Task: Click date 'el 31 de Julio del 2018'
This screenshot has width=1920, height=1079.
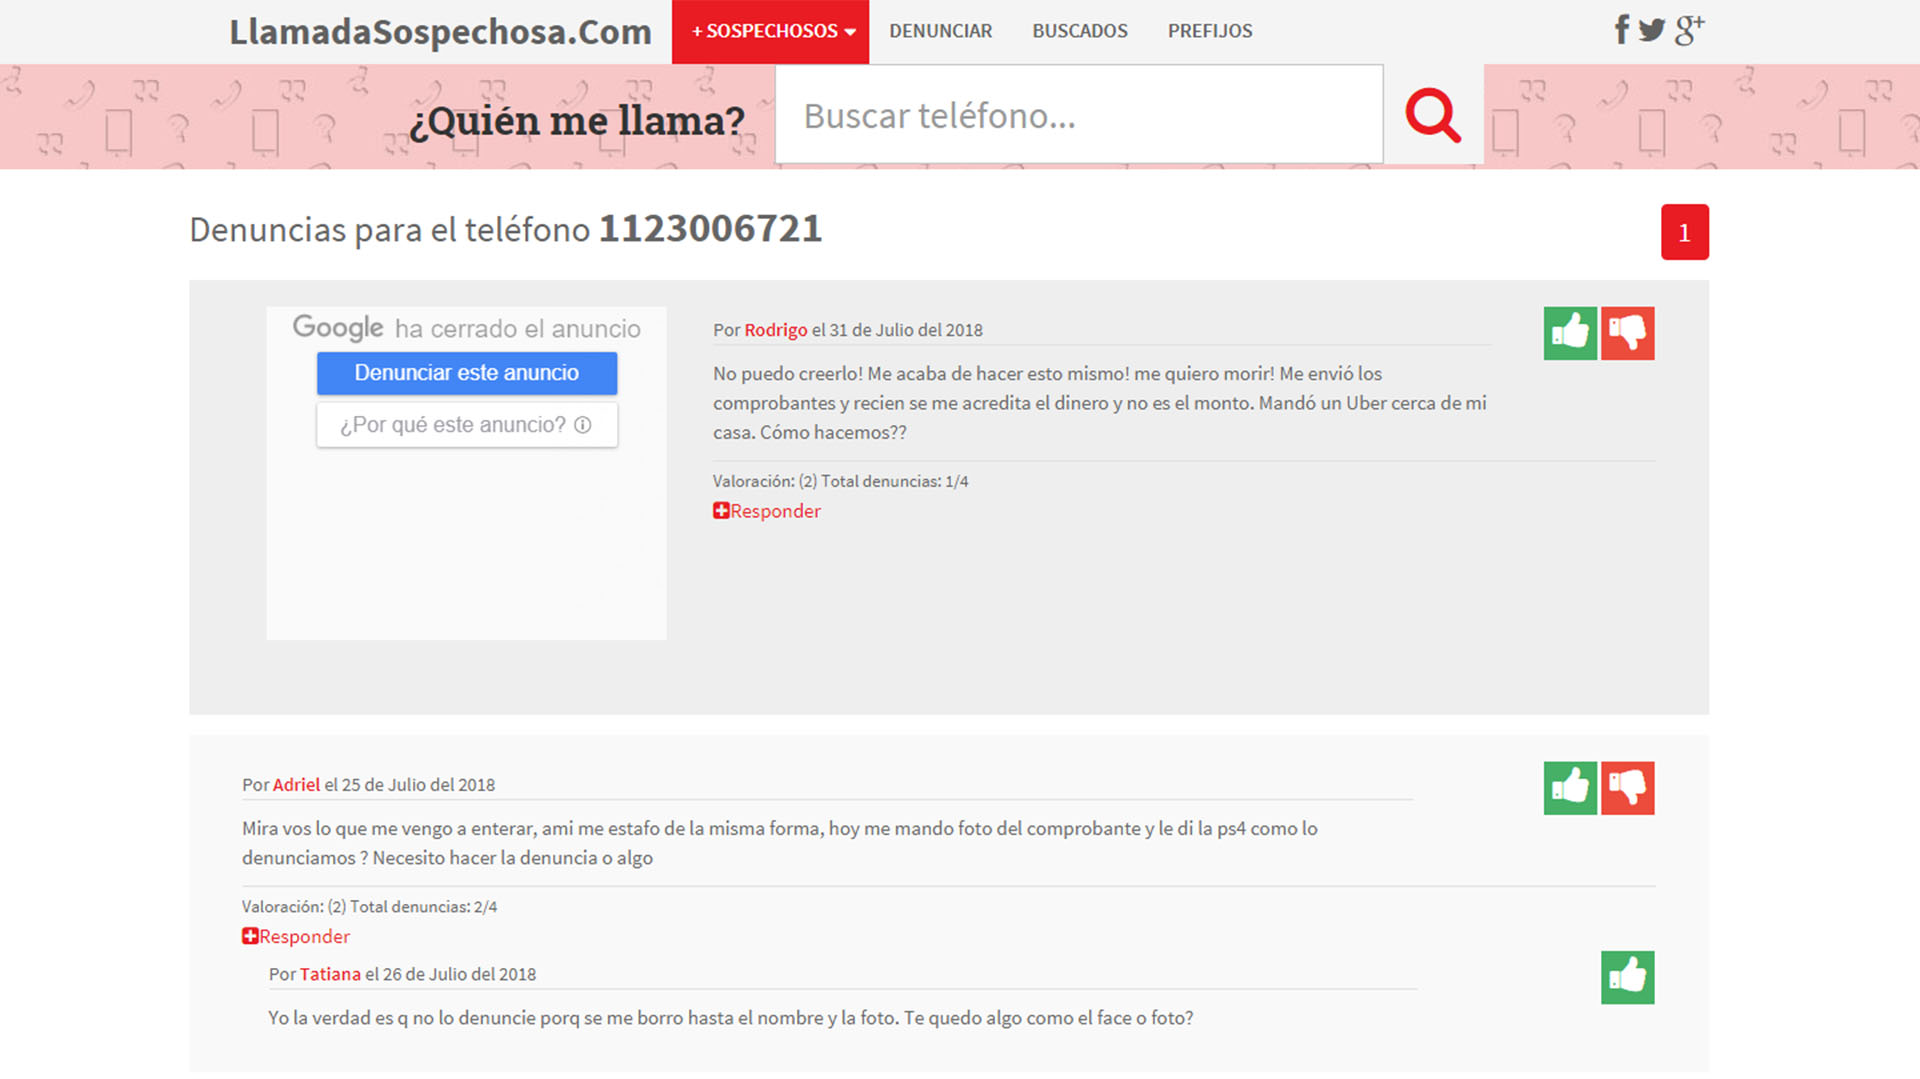Action: pyautogui.click(x=897, y=330)
